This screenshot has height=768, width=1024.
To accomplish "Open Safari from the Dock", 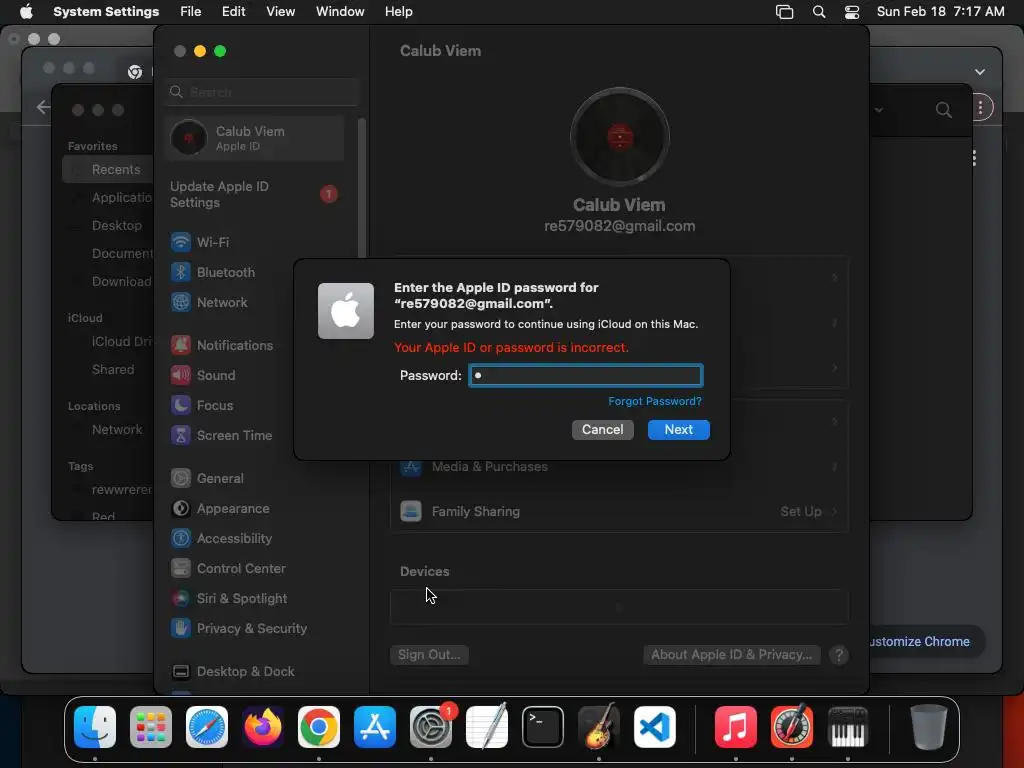I will pos(207,727).
